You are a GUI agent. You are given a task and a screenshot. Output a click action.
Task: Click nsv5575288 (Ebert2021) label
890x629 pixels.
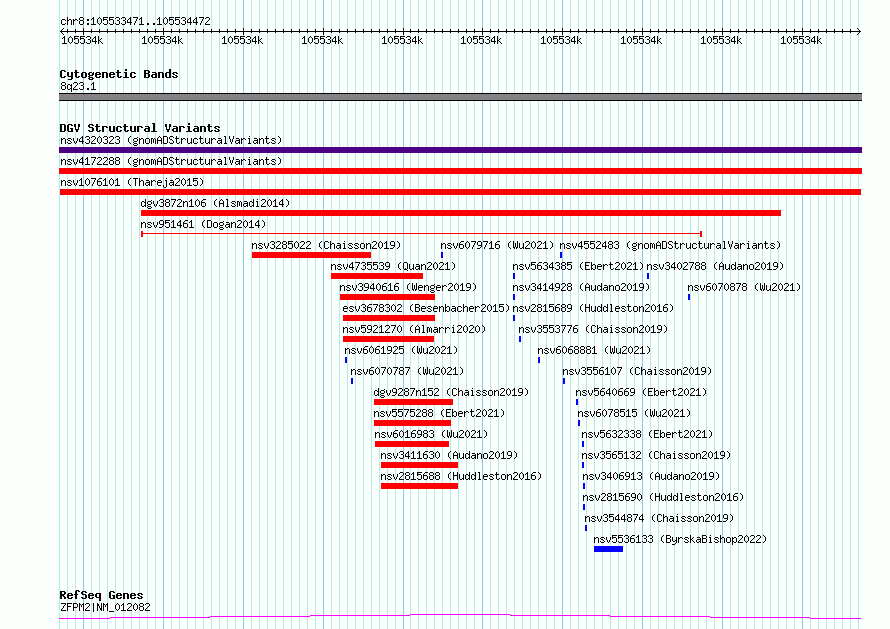(439, 413)
